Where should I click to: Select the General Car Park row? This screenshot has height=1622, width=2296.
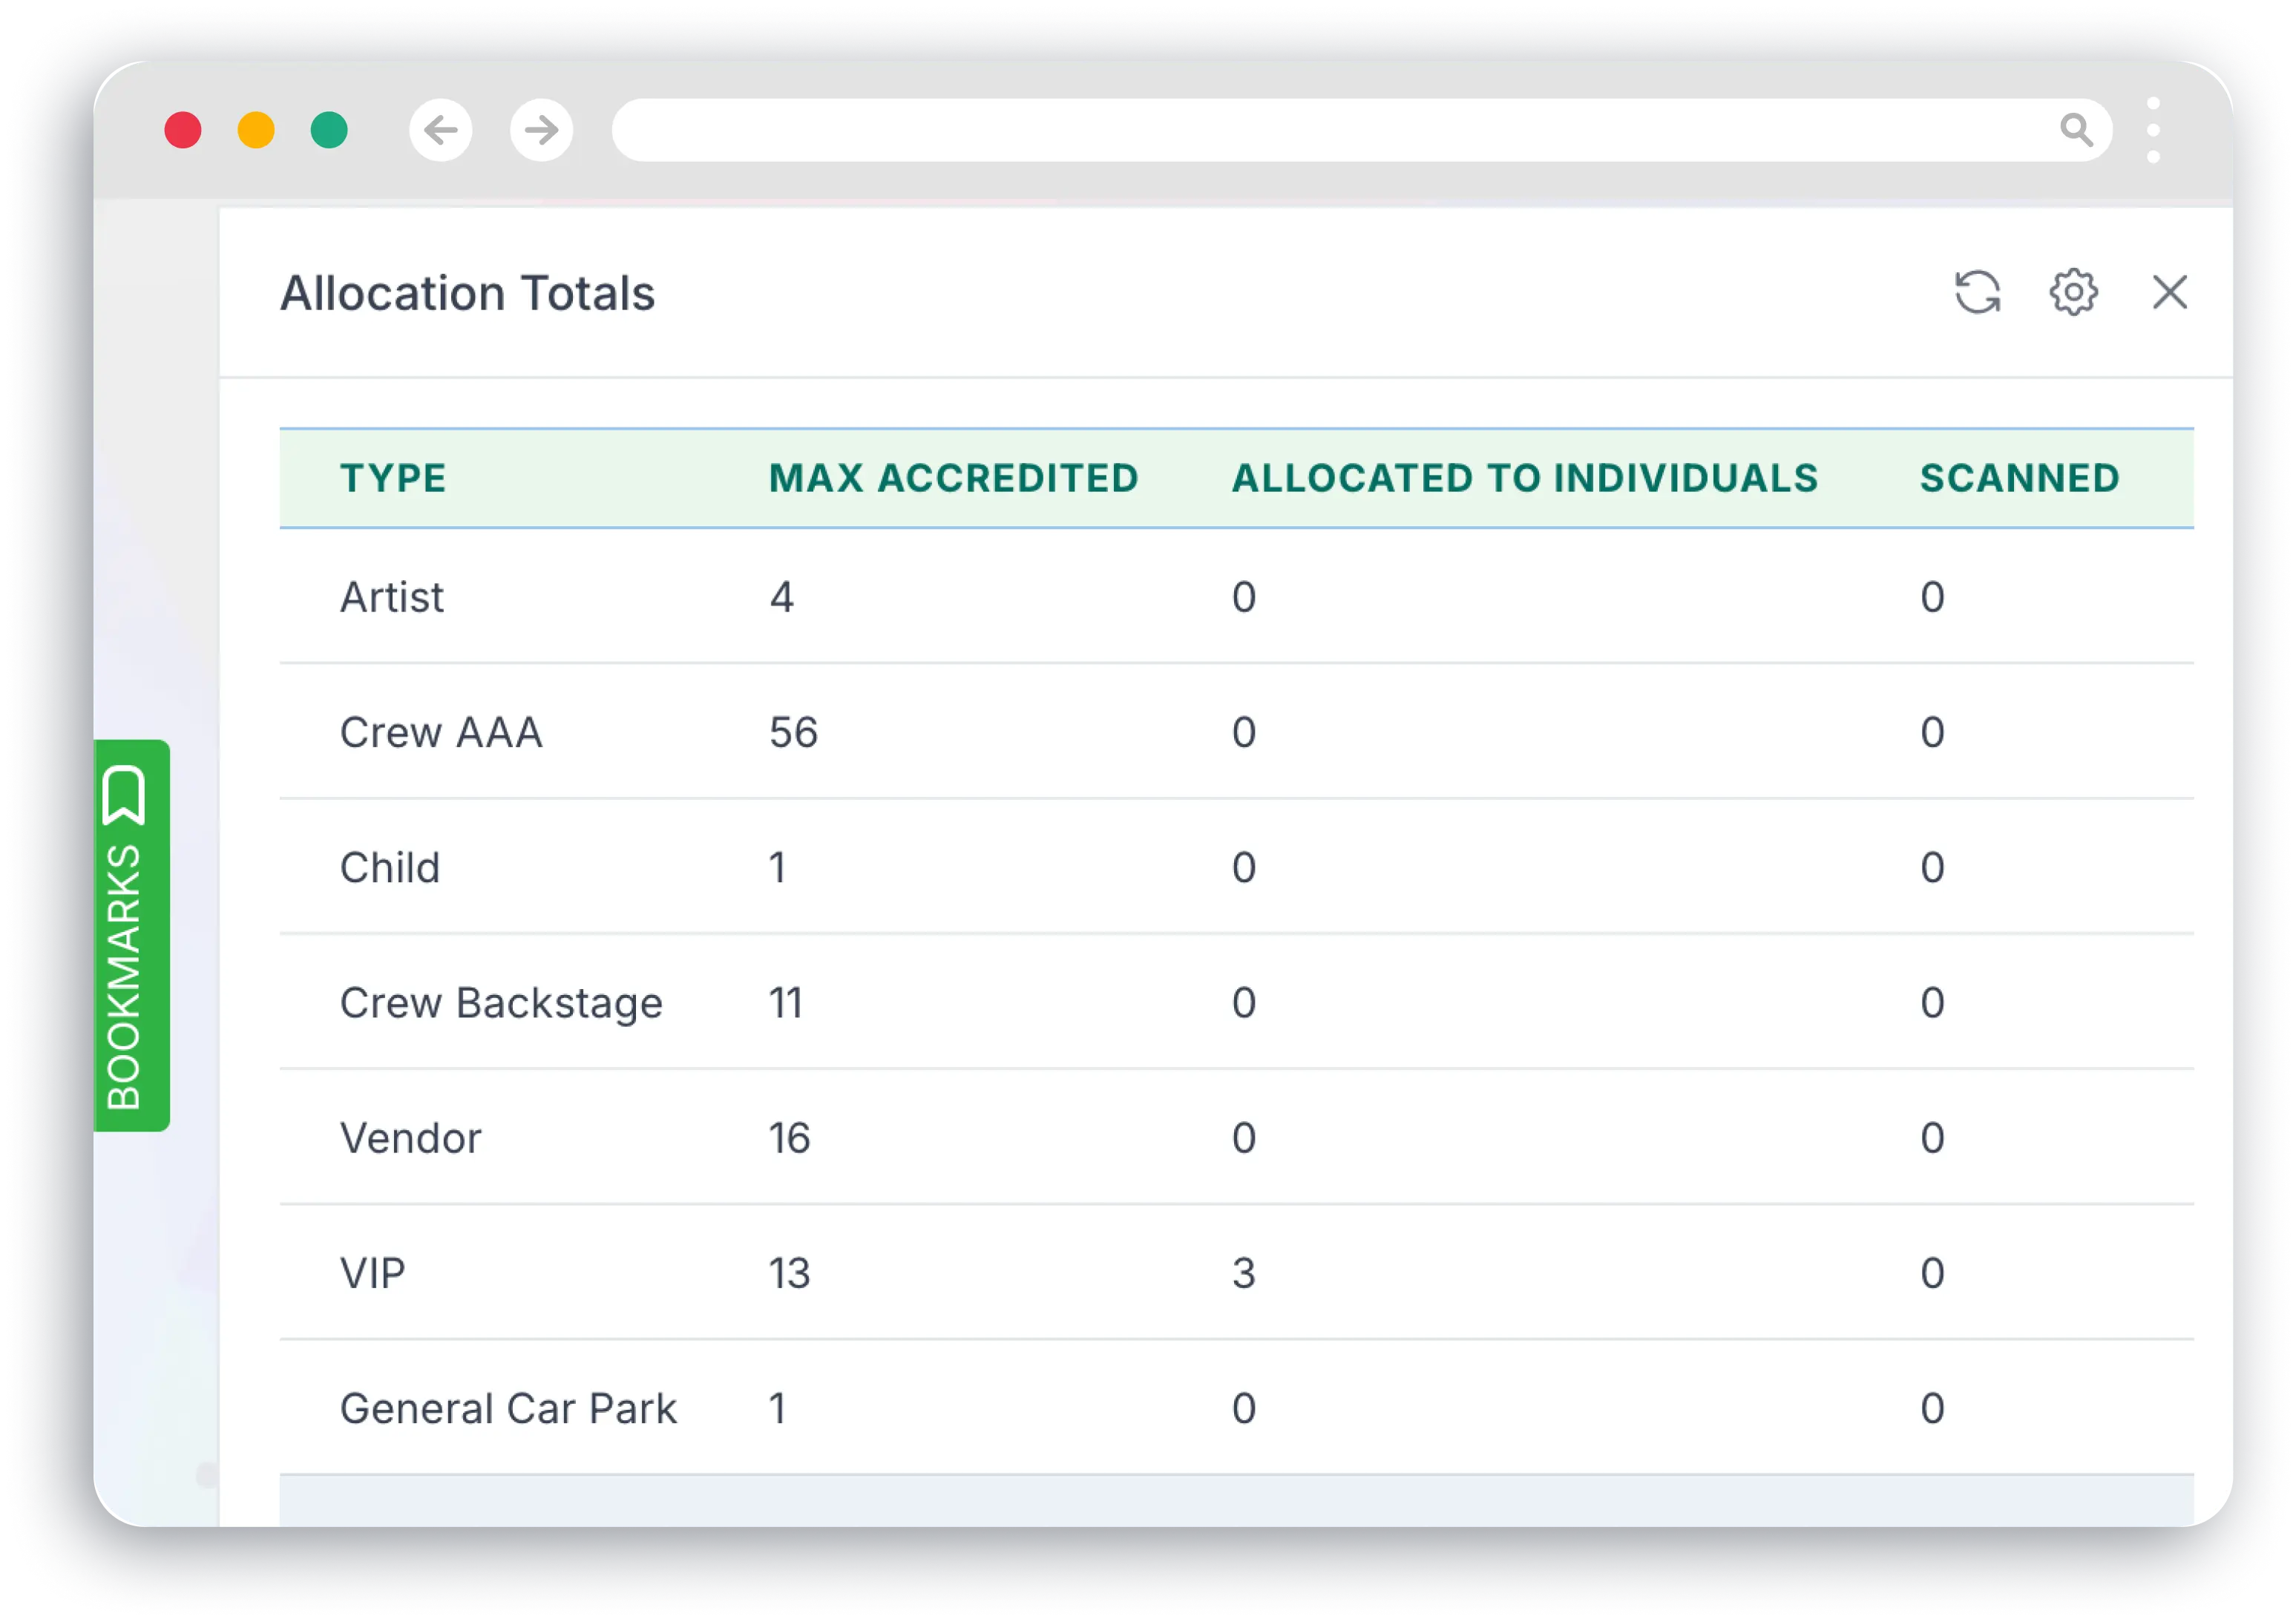click(509, 1407)
